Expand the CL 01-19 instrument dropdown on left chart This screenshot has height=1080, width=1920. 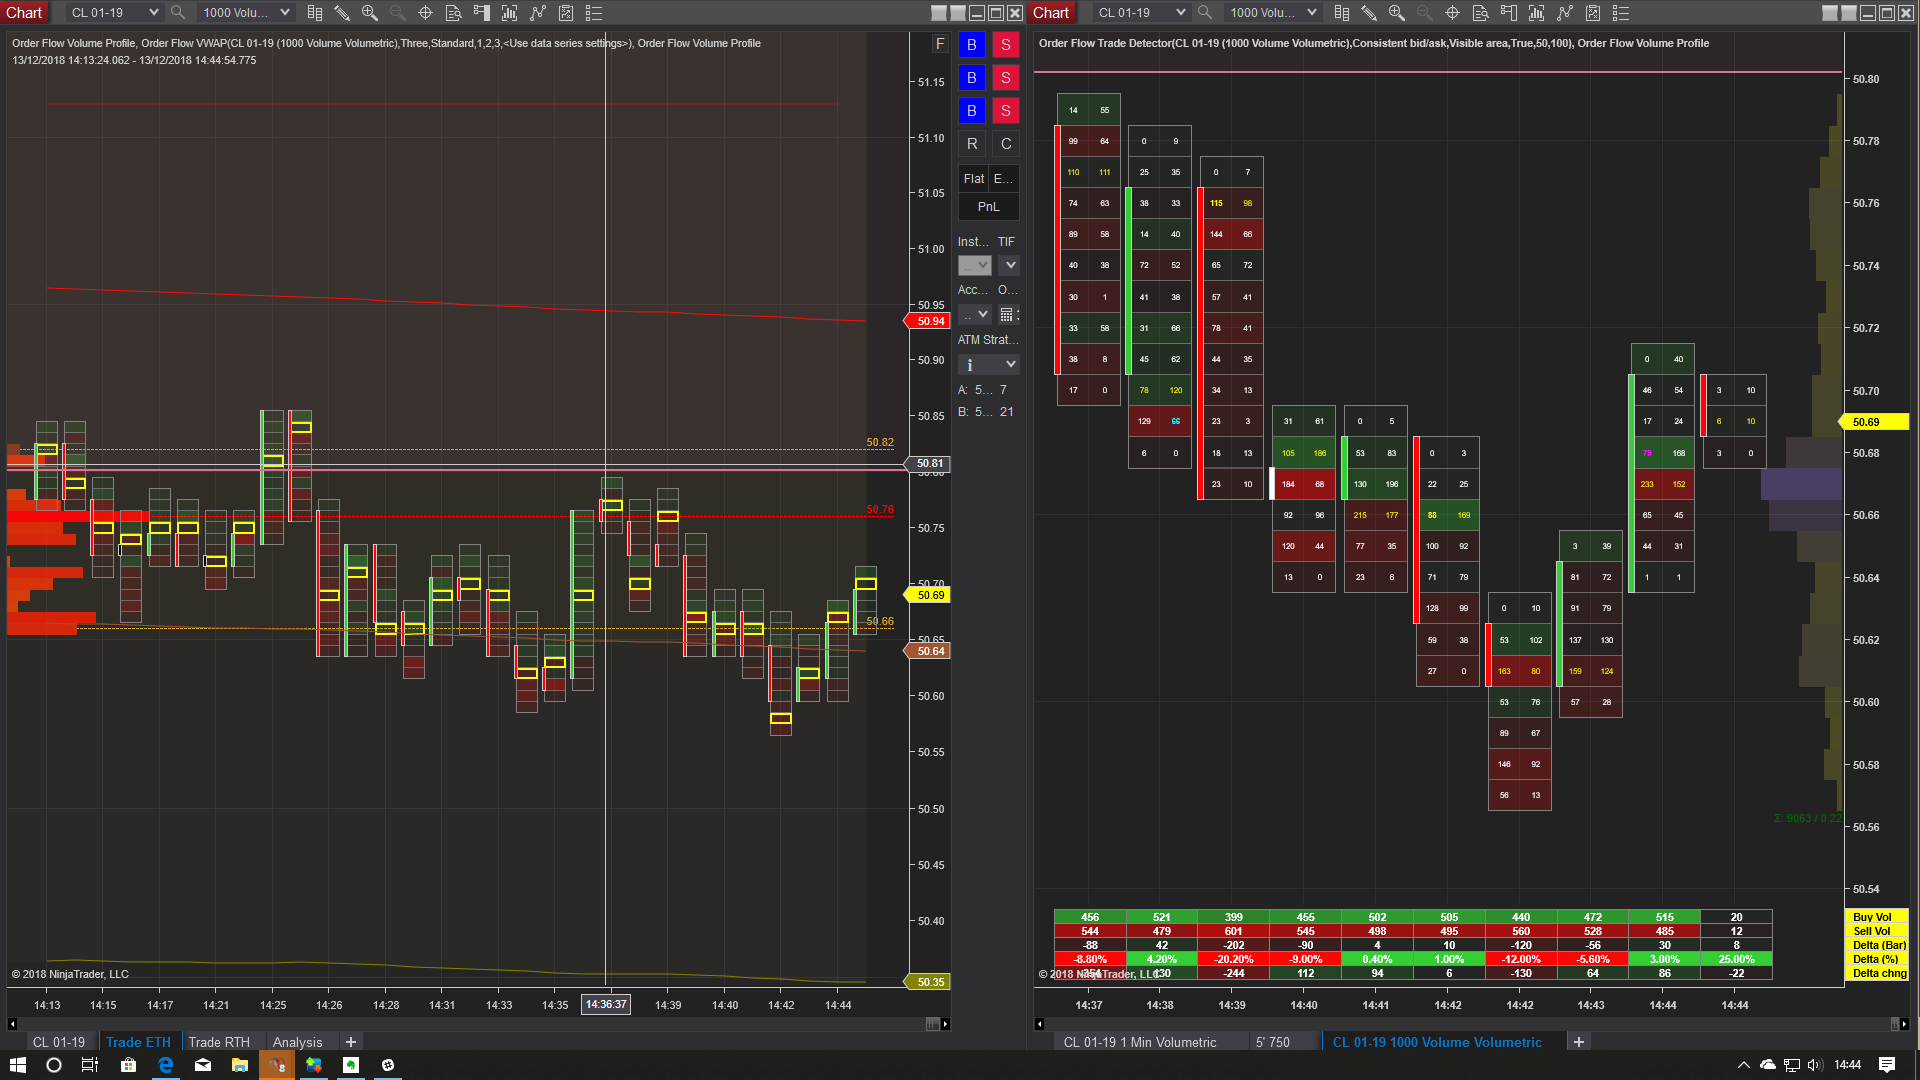(153, 13)
